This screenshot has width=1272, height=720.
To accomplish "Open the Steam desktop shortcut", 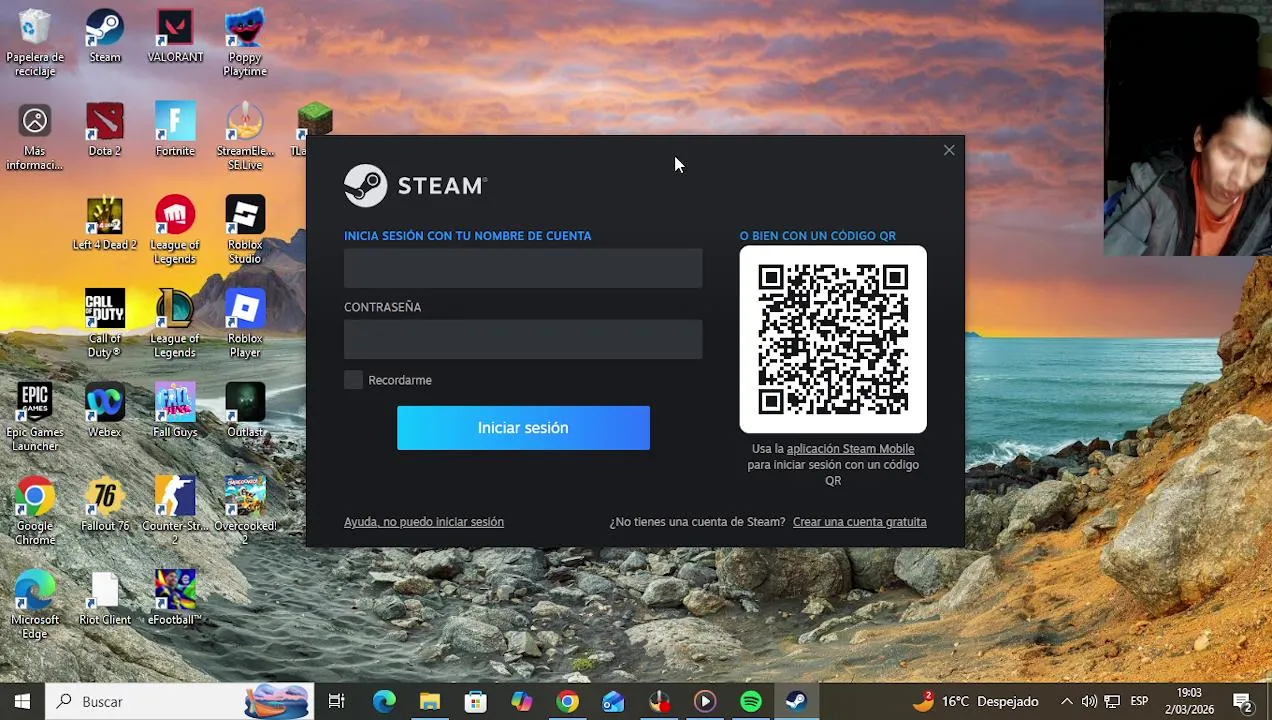I will 105,37.
